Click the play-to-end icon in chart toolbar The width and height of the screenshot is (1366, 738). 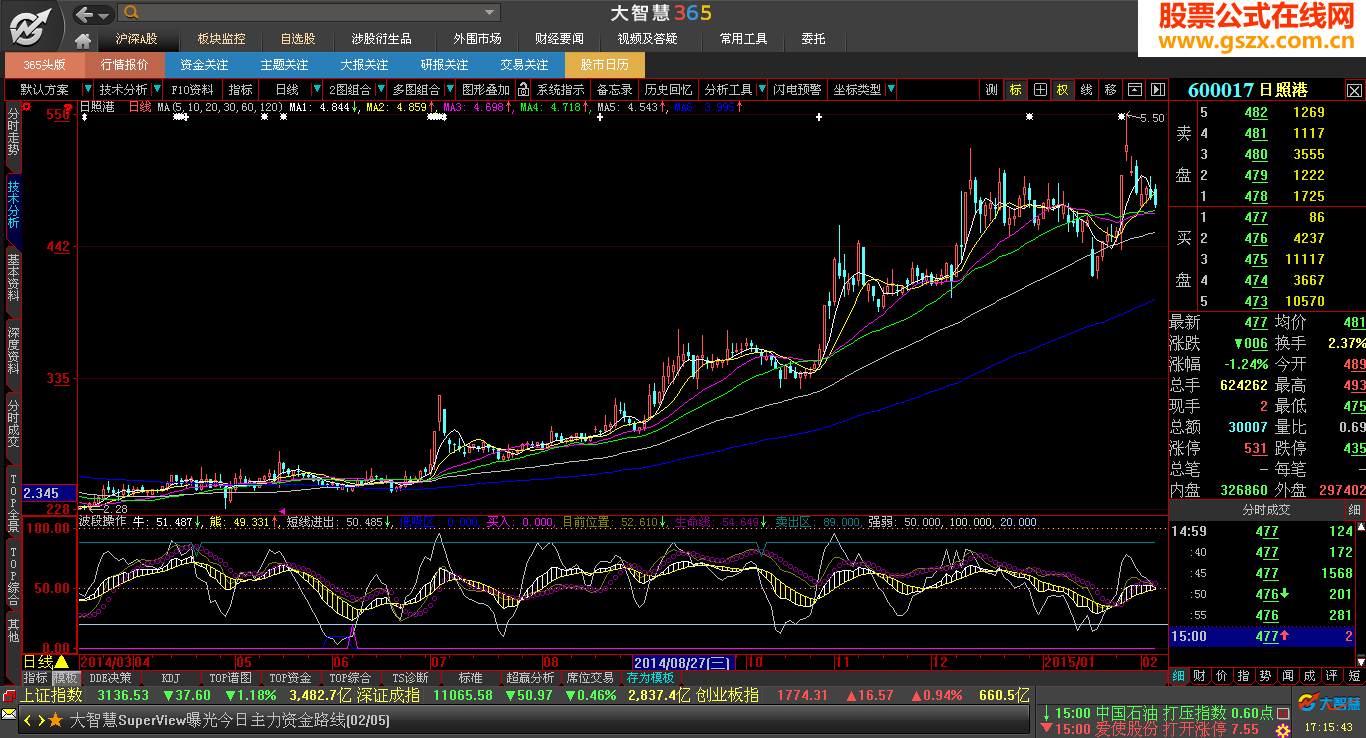coord(1156,89)
